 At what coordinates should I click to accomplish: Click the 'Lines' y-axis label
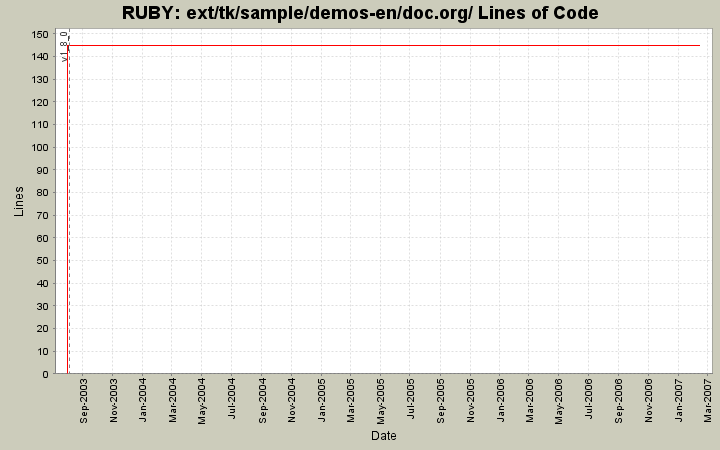(x=18, y=201)
